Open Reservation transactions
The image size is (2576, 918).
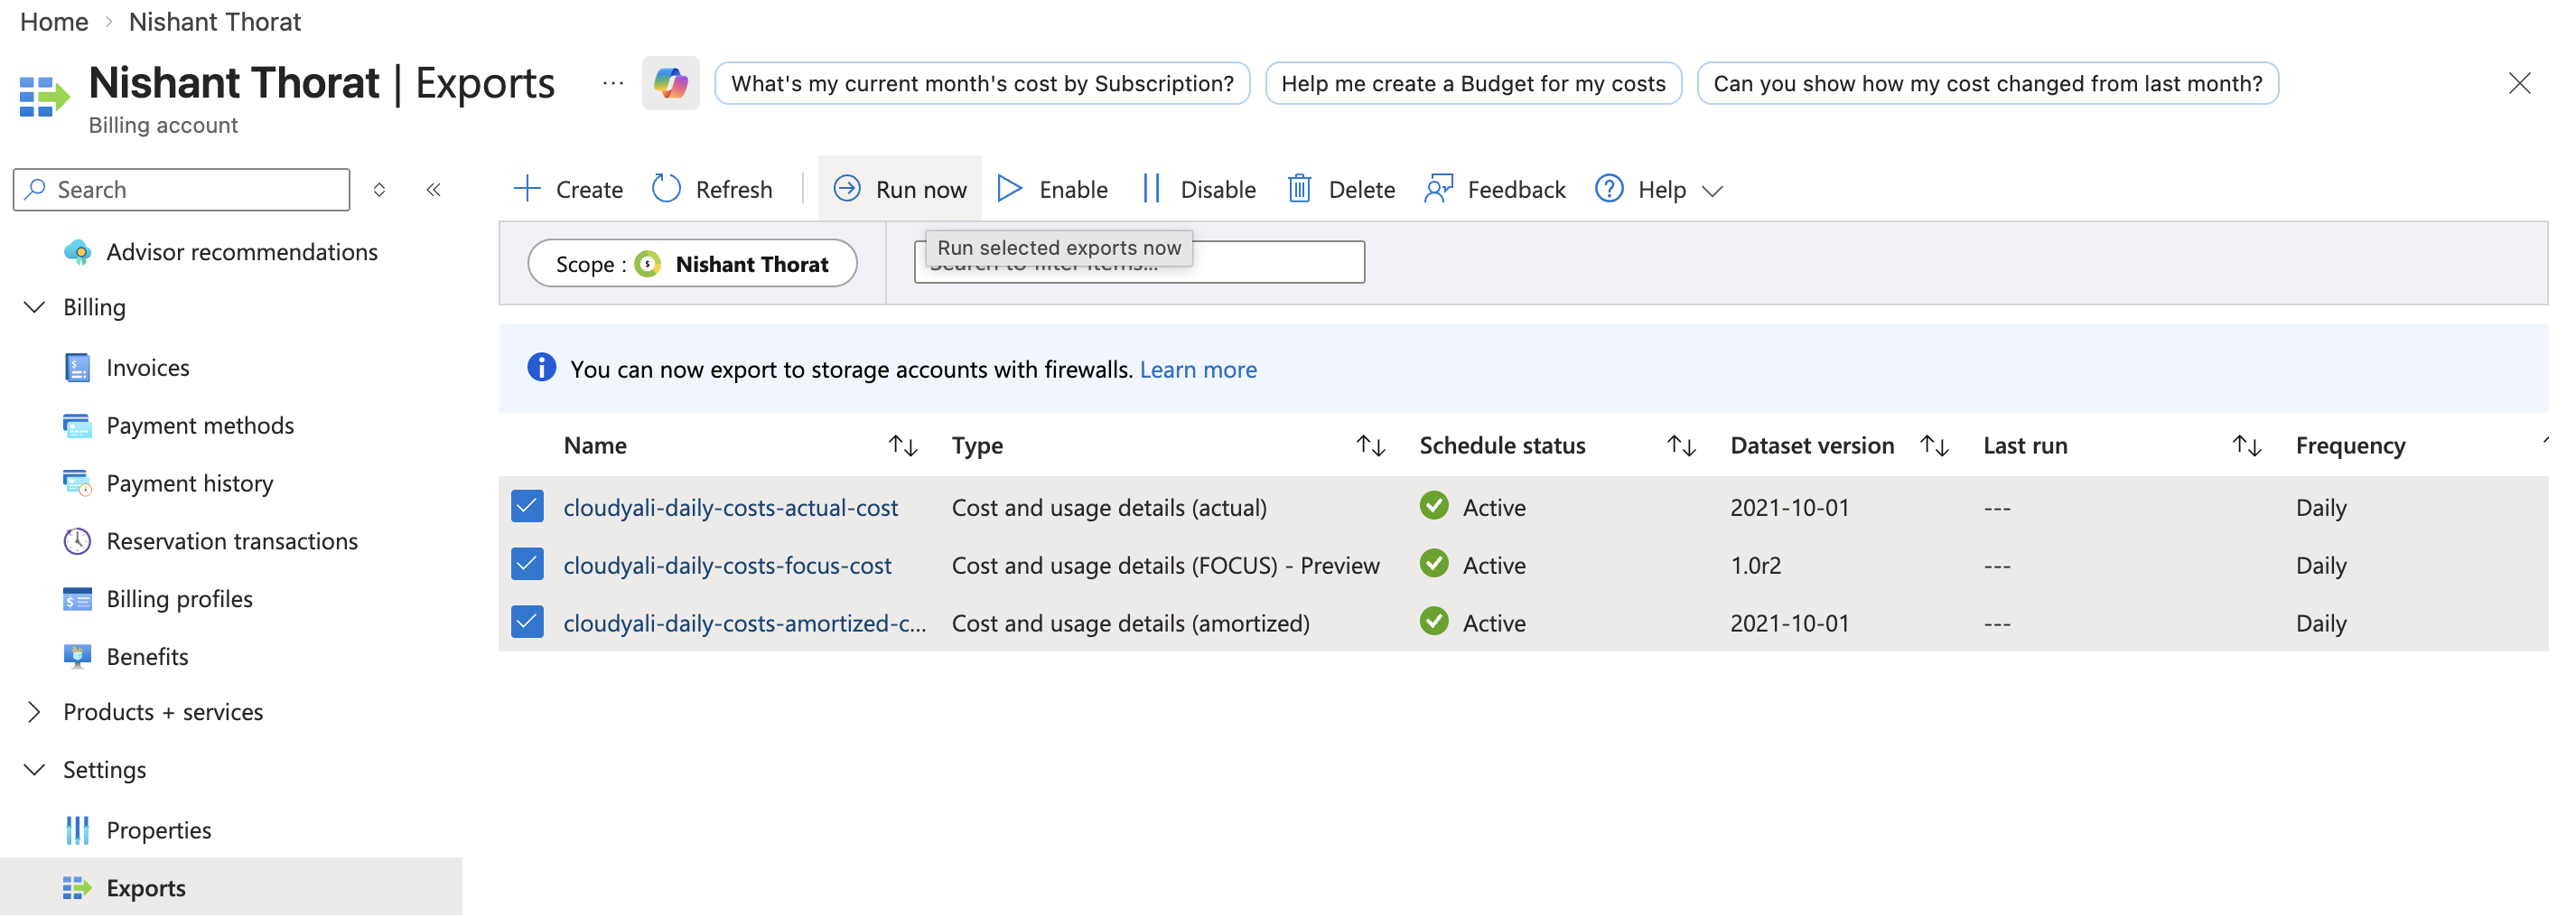pos(231,540)
